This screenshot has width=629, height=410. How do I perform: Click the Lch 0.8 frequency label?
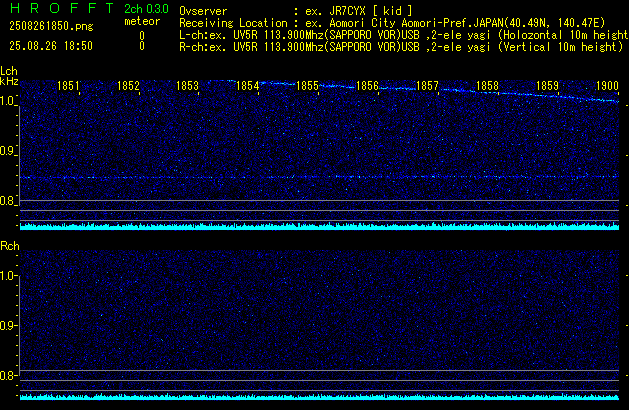click(8, 201)
